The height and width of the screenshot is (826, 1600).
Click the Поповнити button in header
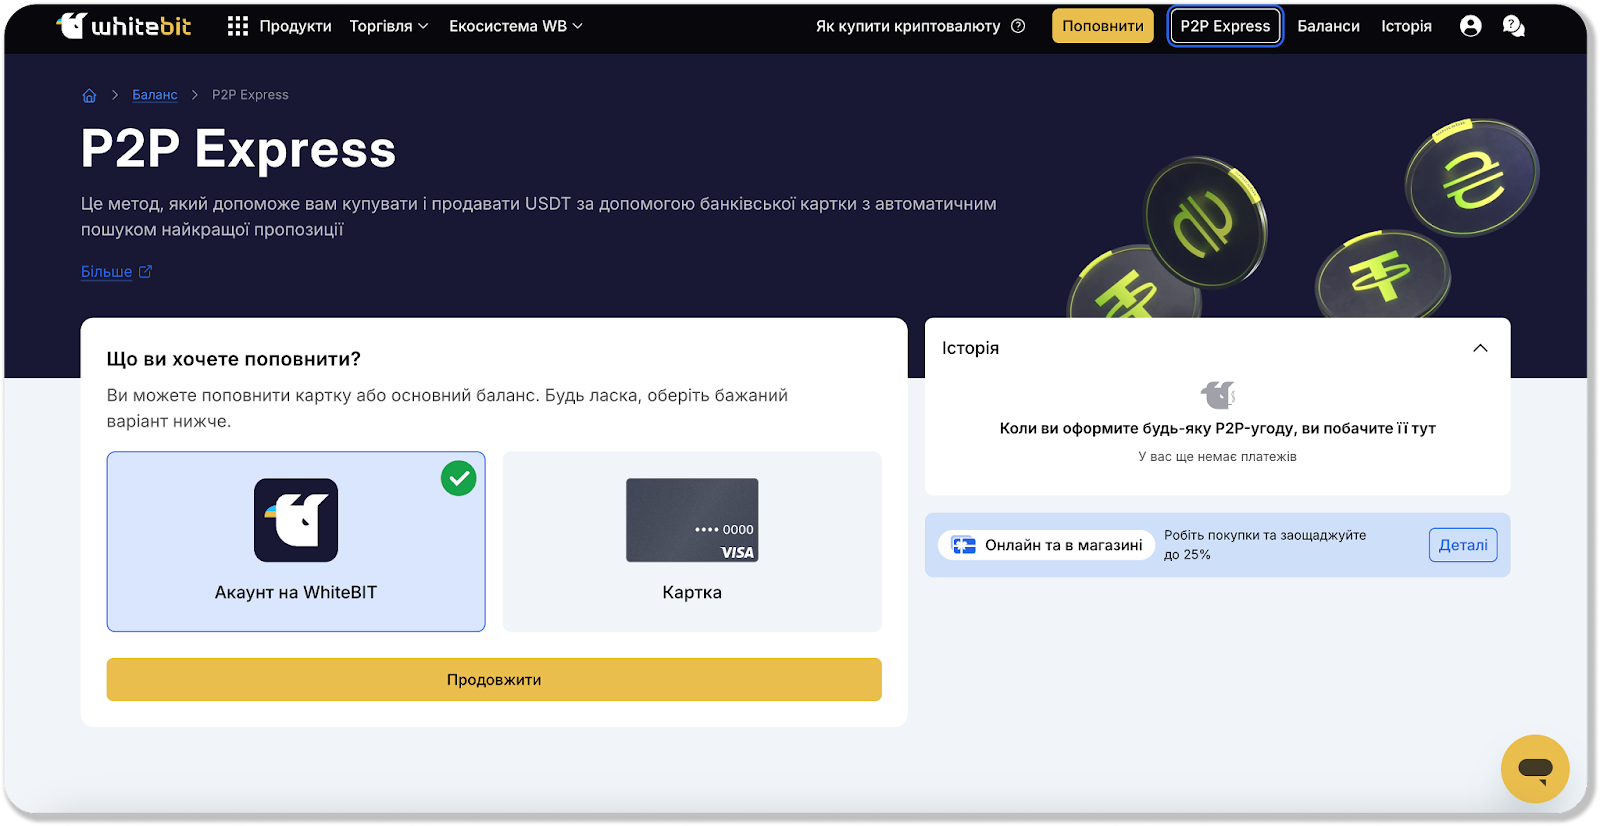pos(1102,26)
